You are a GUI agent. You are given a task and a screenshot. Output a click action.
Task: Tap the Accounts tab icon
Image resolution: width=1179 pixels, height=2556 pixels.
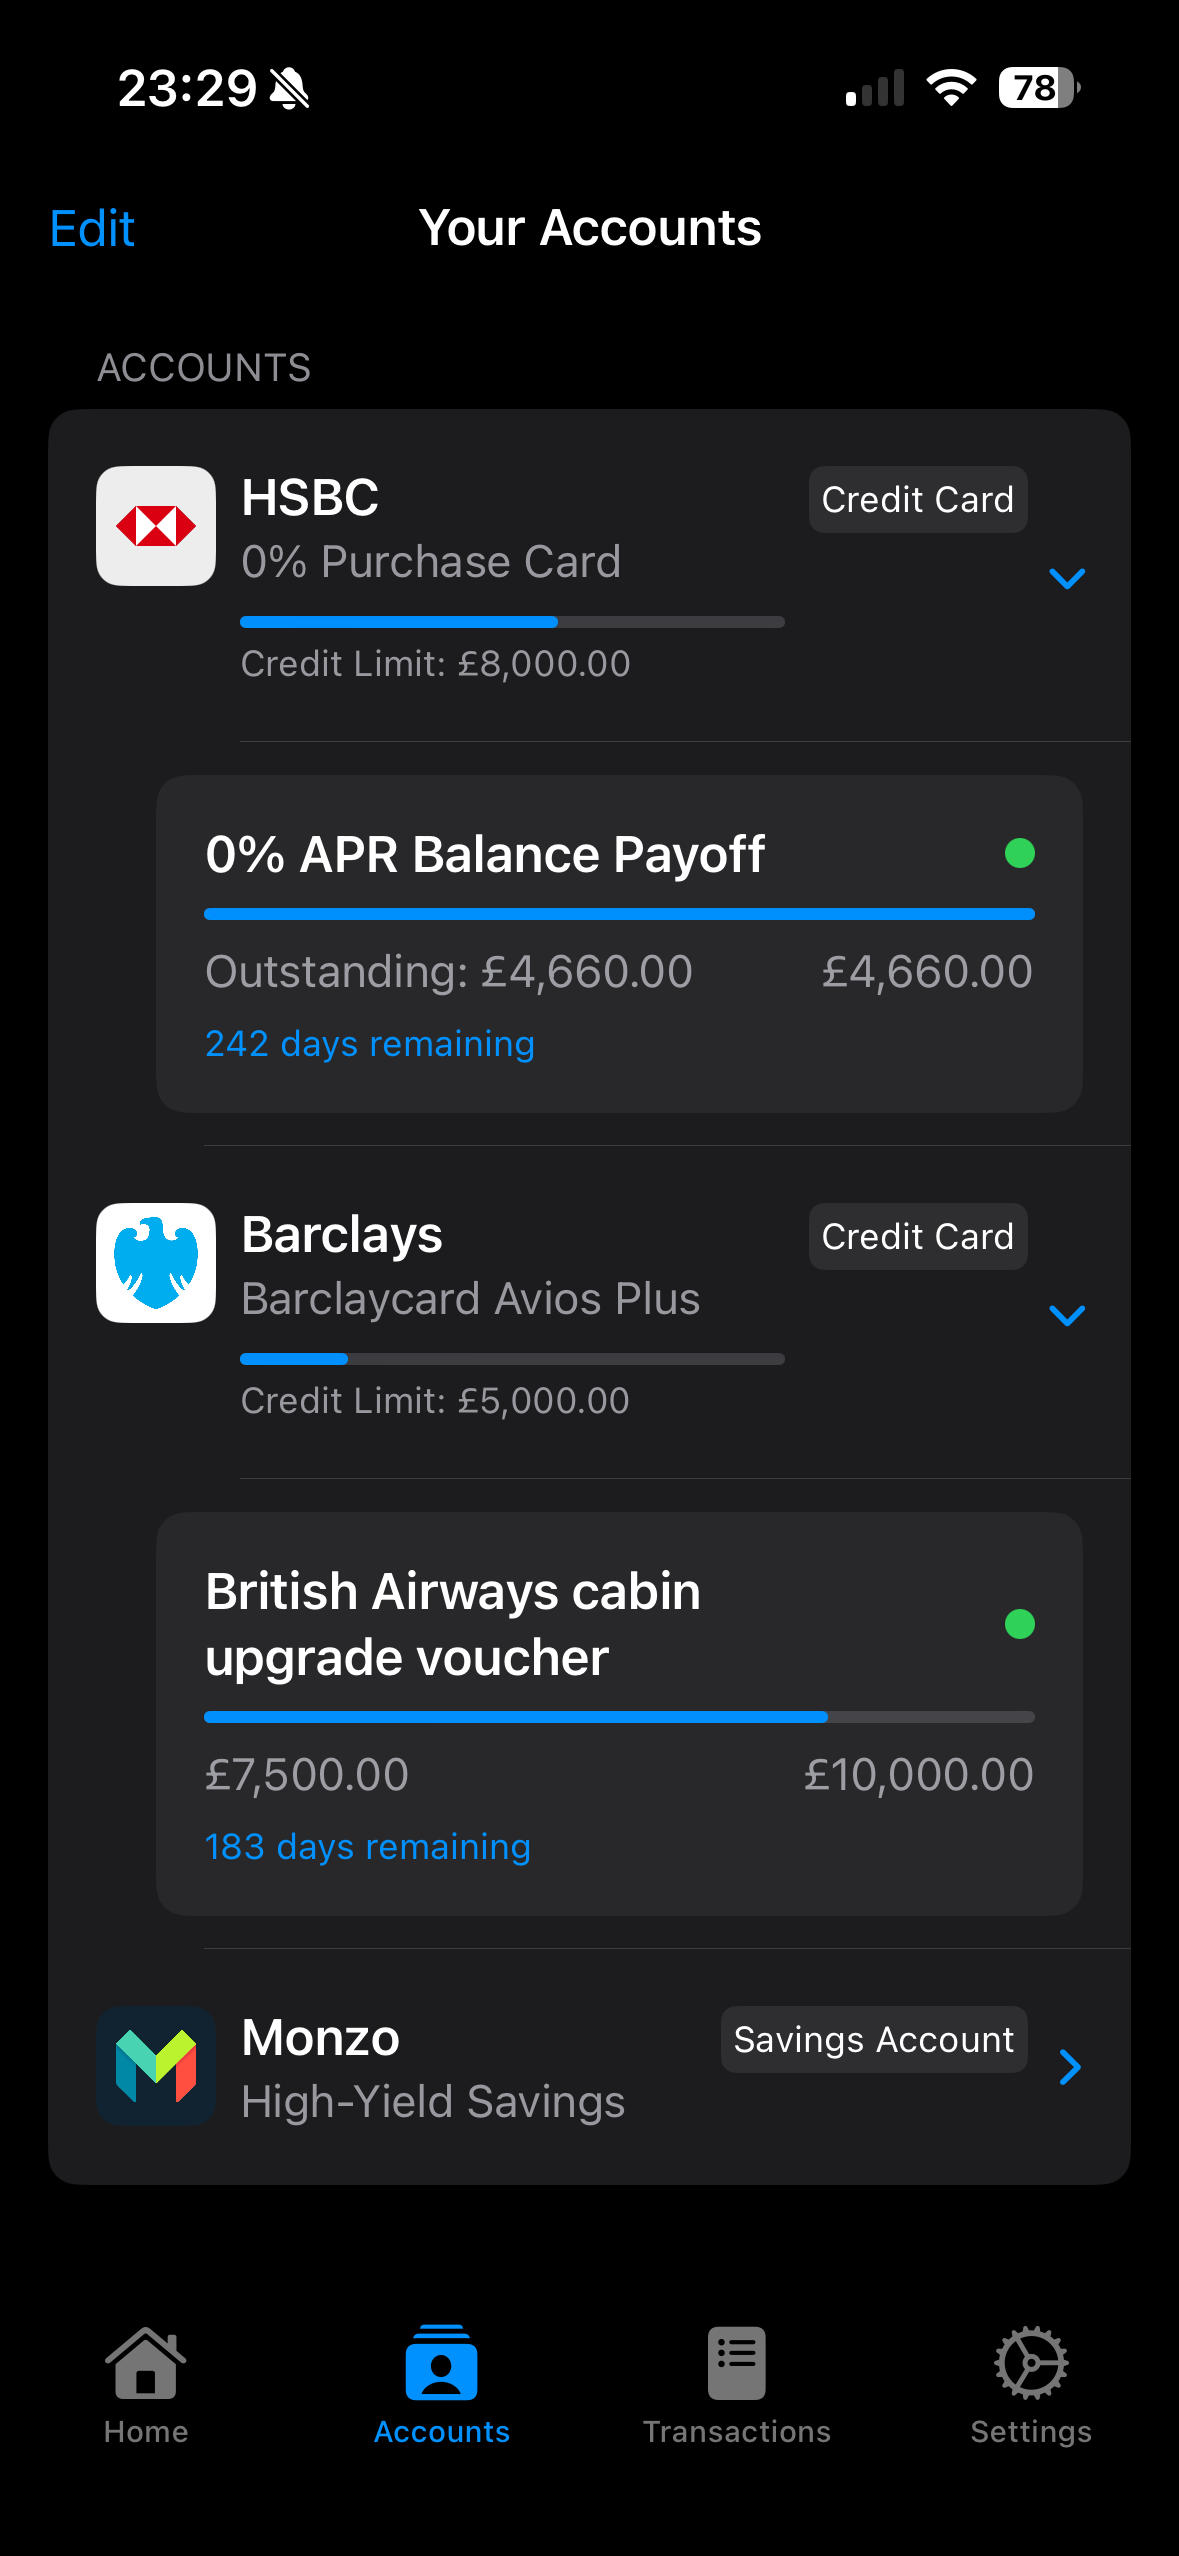tap(441, 2363)
